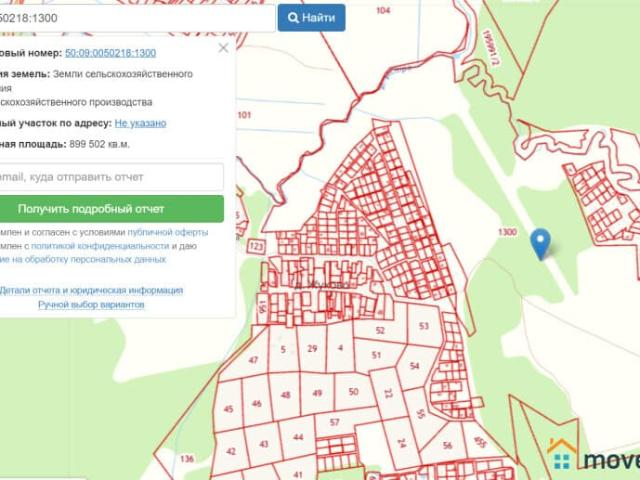Open политикой конфиденциальности link
The height and width of the screenshot is (480, 640).
pos(100,246)
